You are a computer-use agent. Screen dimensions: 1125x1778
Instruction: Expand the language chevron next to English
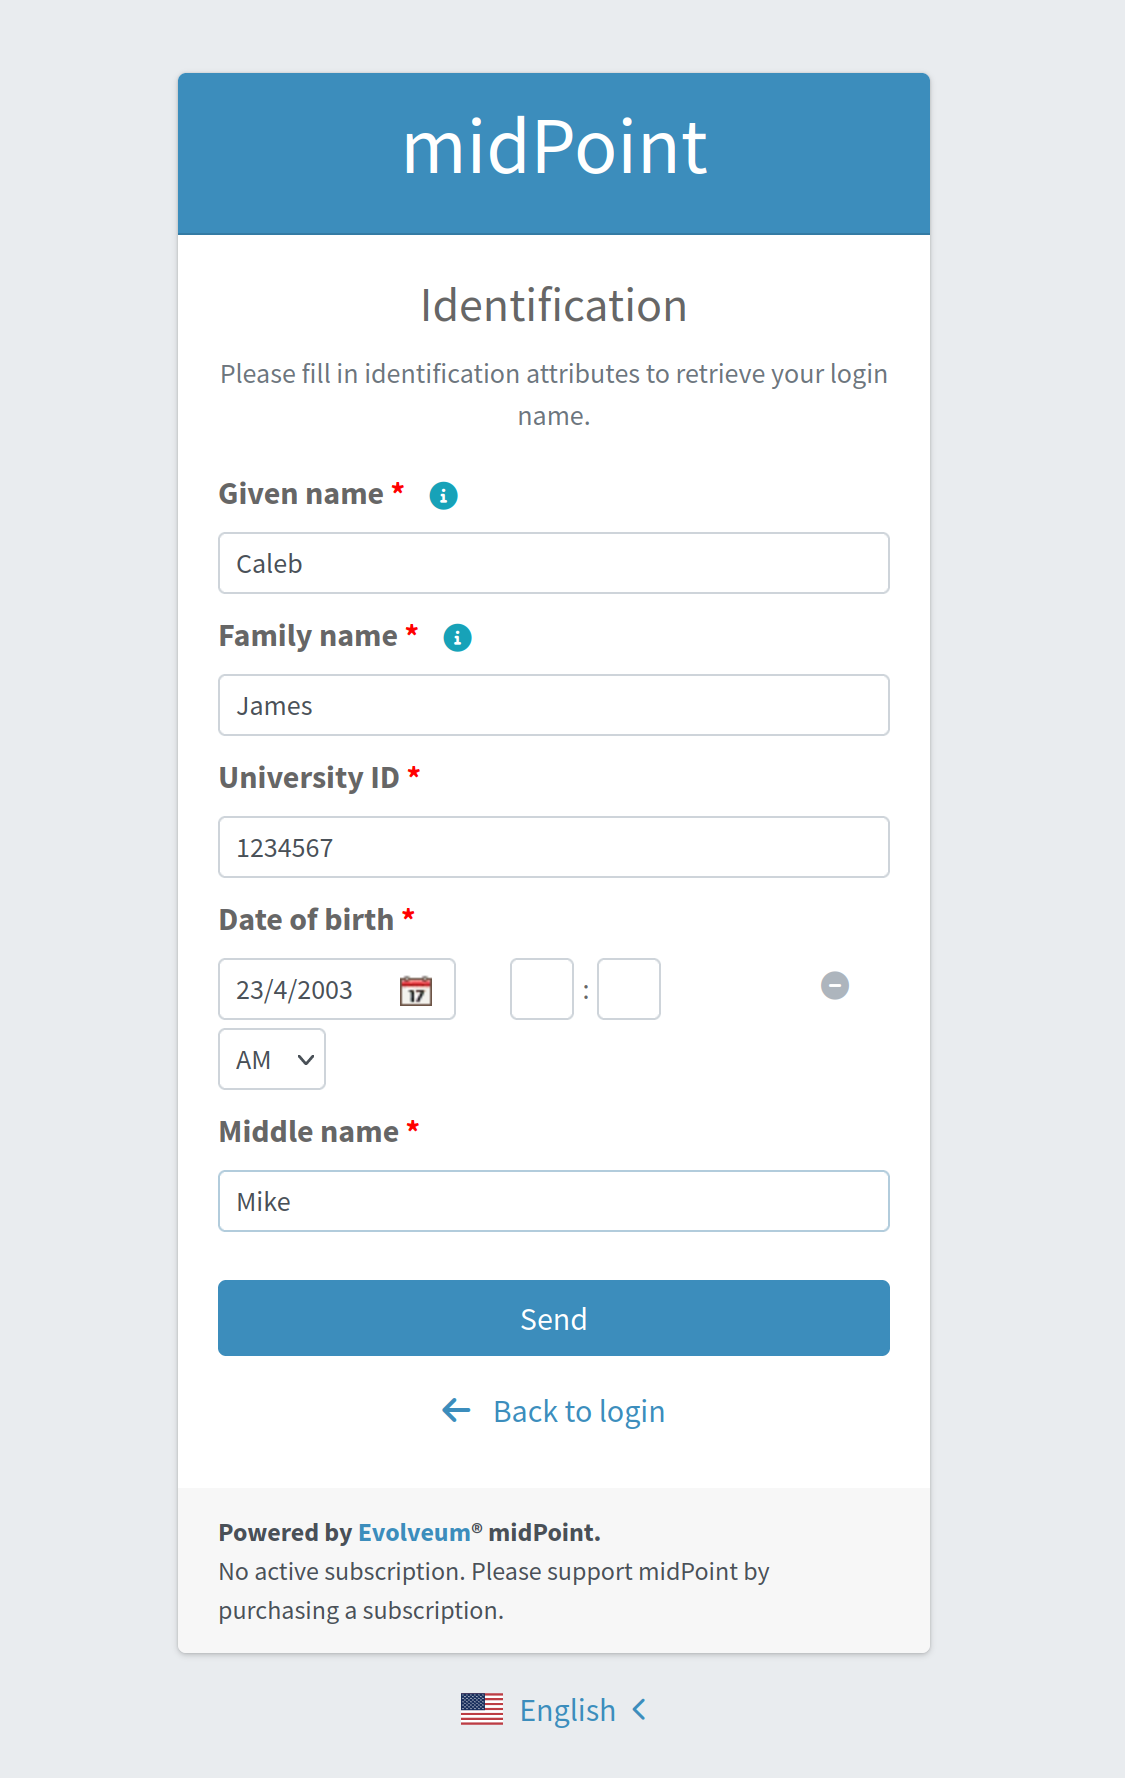640,1710
